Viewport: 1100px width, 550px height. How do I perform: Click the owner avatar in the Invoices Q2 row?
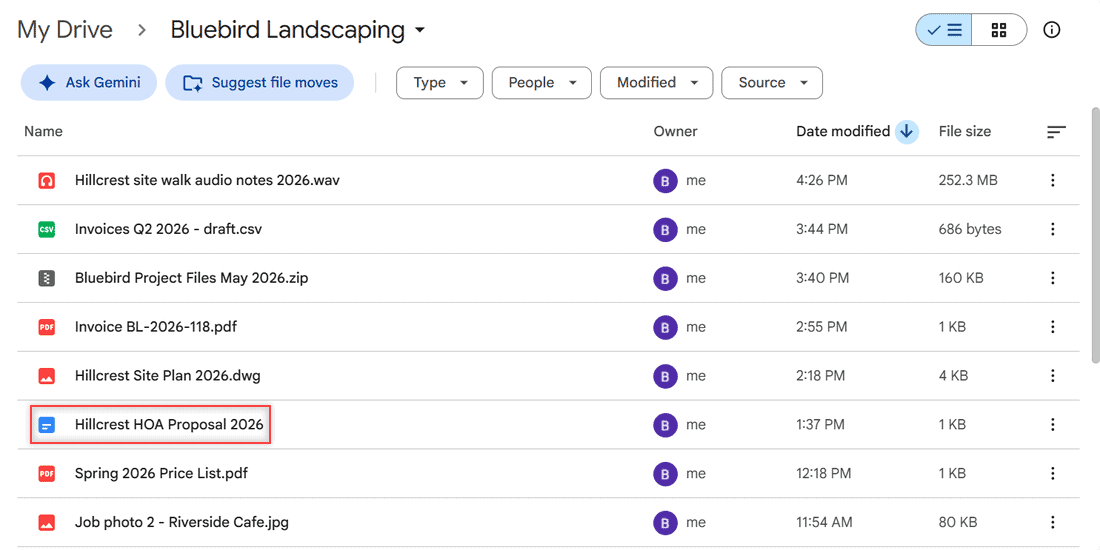[x=665, y=229]
